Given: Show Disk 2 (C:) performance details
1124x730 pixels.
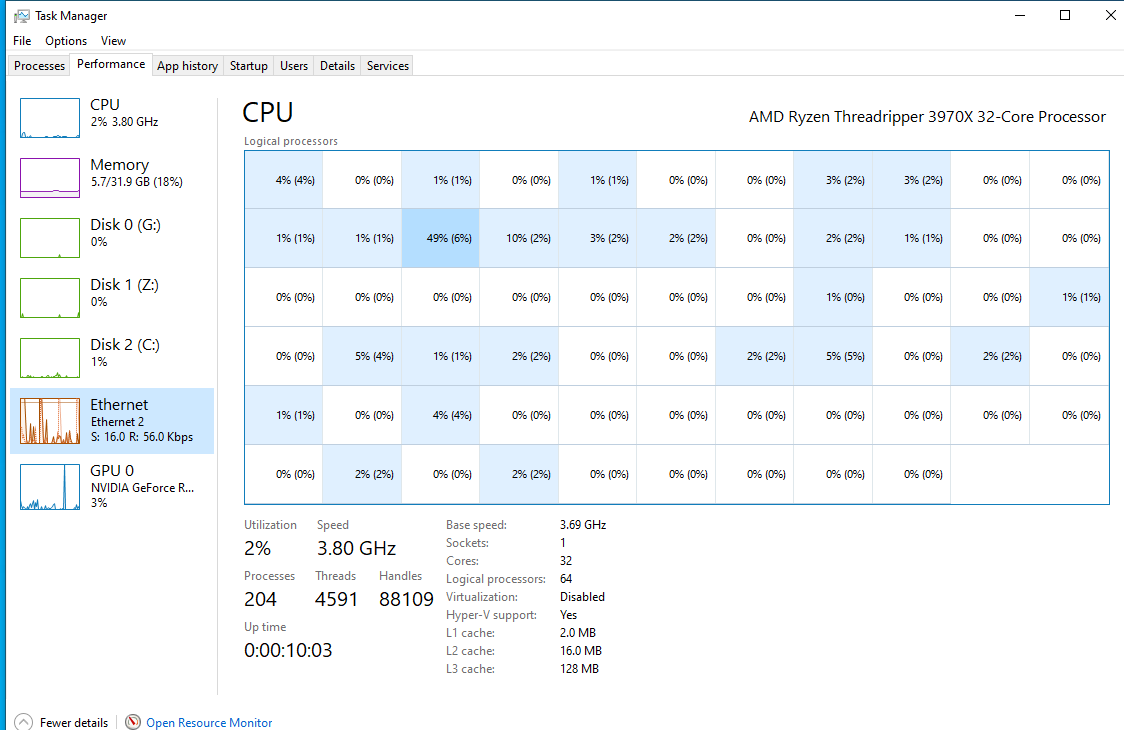Looking at the screenshot, I should pos(50,358).
